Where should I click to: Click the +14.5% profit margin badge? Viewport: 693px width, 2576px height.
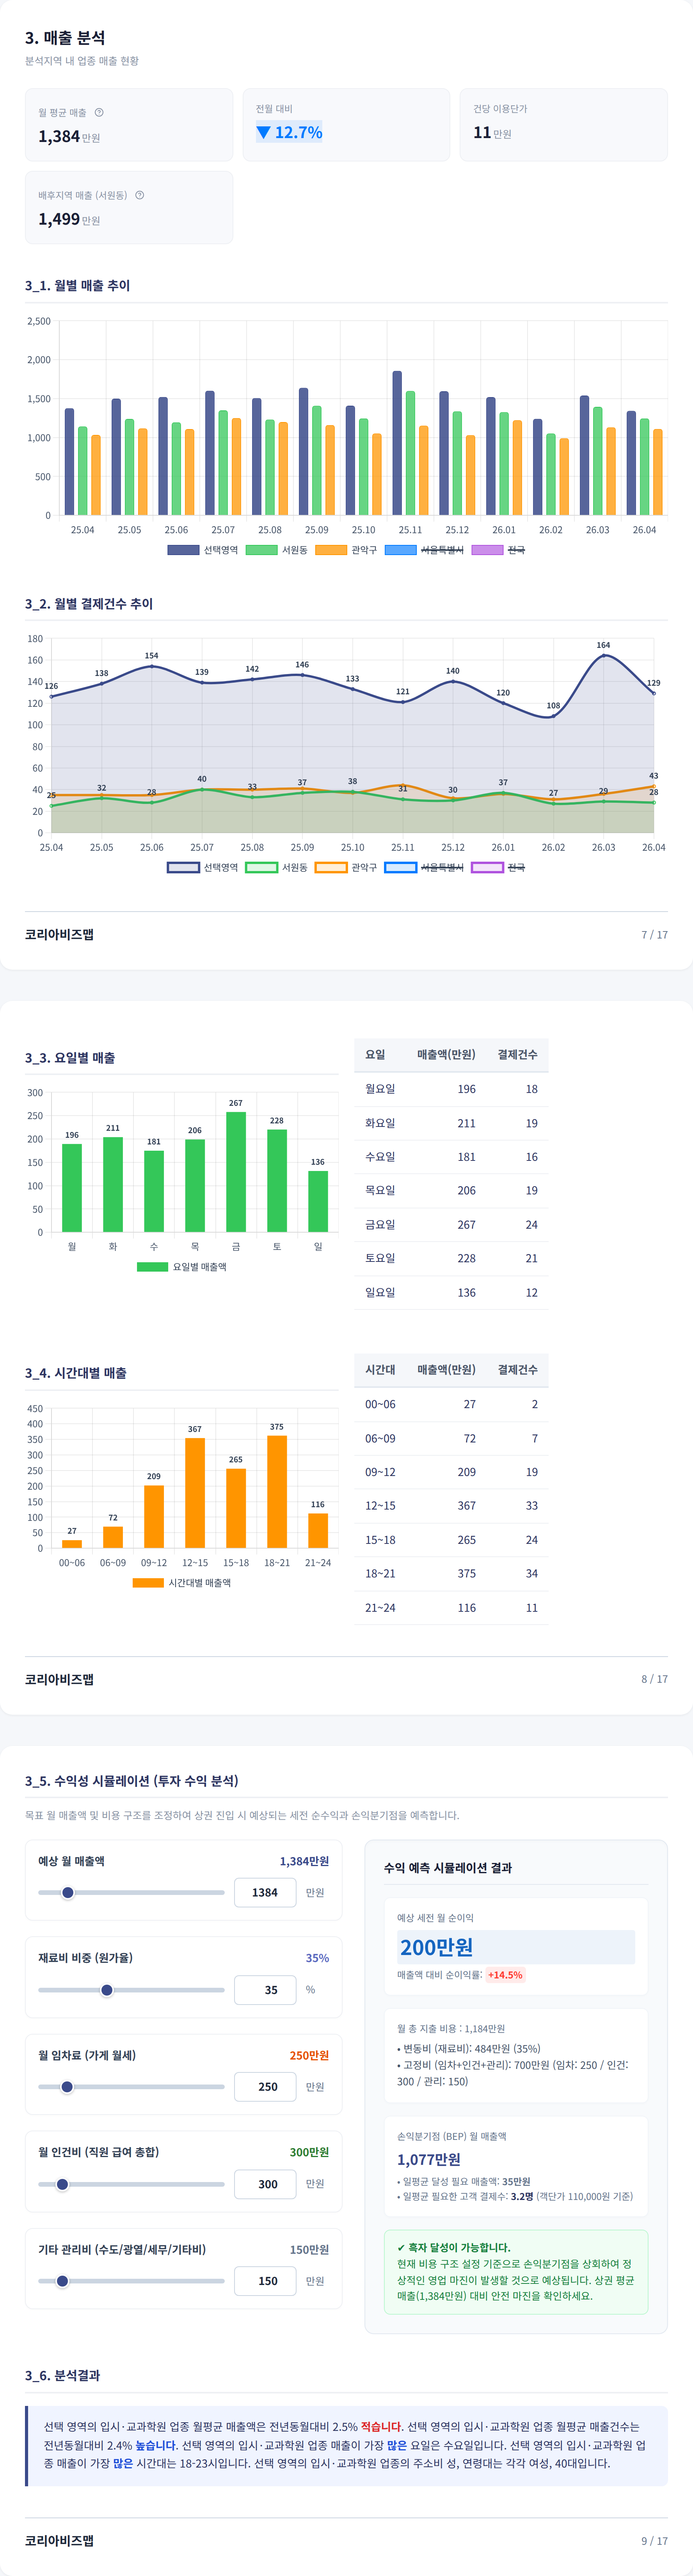point(506,1975)
